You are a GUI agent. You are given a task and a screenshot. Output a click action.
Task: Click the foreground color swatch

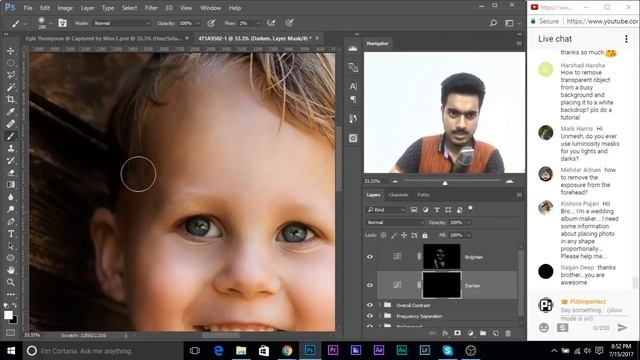pos(8,315)
